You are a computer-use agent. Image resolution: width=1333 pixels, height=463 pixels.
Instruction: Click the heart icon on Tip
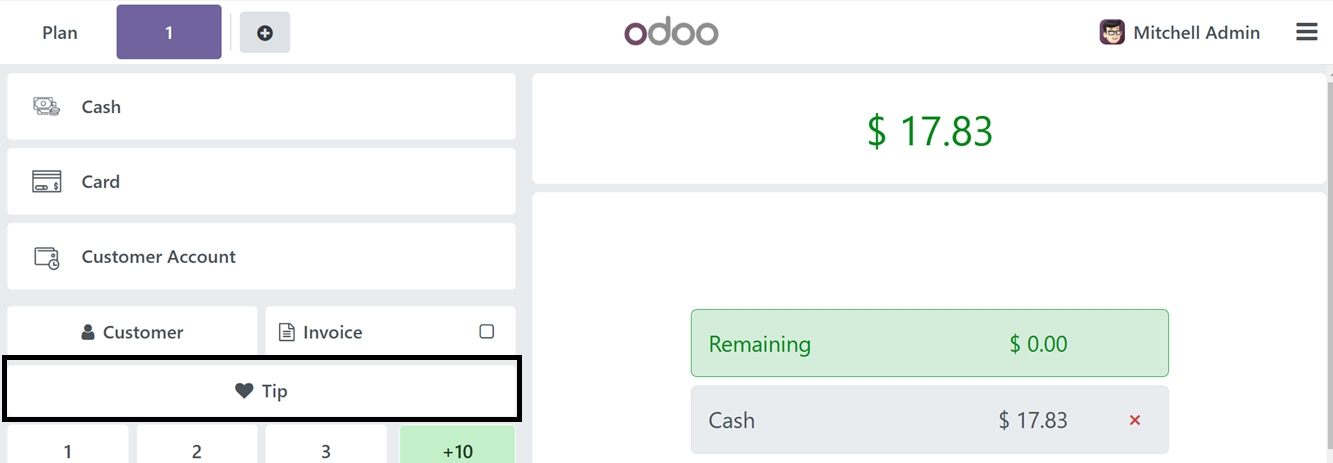pos(244,391)
